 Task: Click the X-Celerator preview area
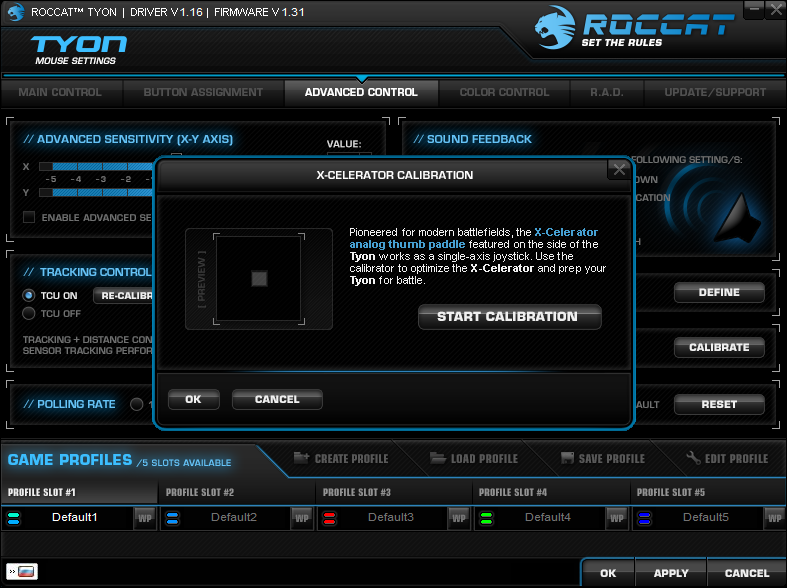(259, 279)
